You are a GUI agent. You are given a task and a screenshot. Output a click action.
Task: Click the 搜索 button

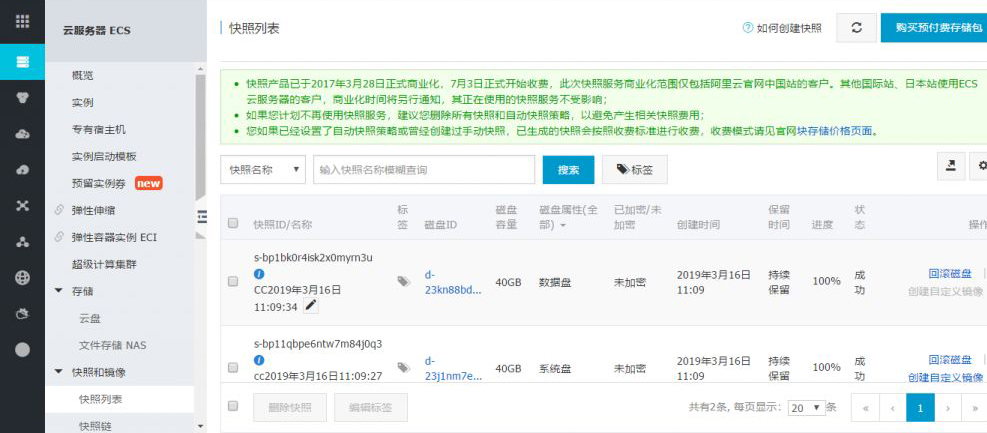point(568,170)
